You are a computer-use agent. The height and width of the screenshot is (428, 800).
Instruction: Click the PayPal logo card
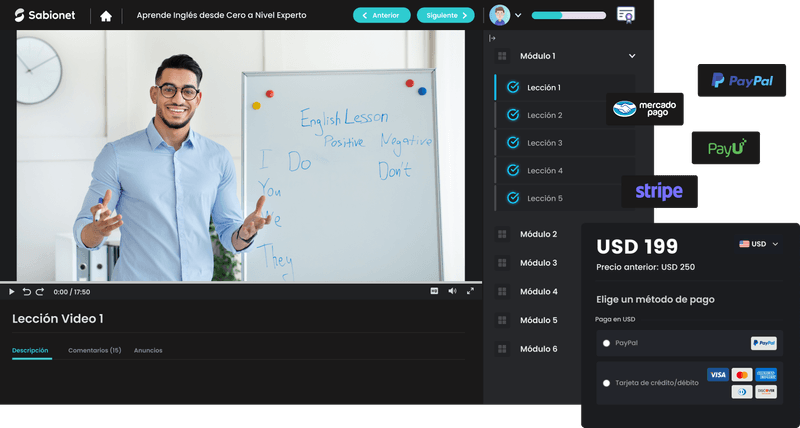742,80
